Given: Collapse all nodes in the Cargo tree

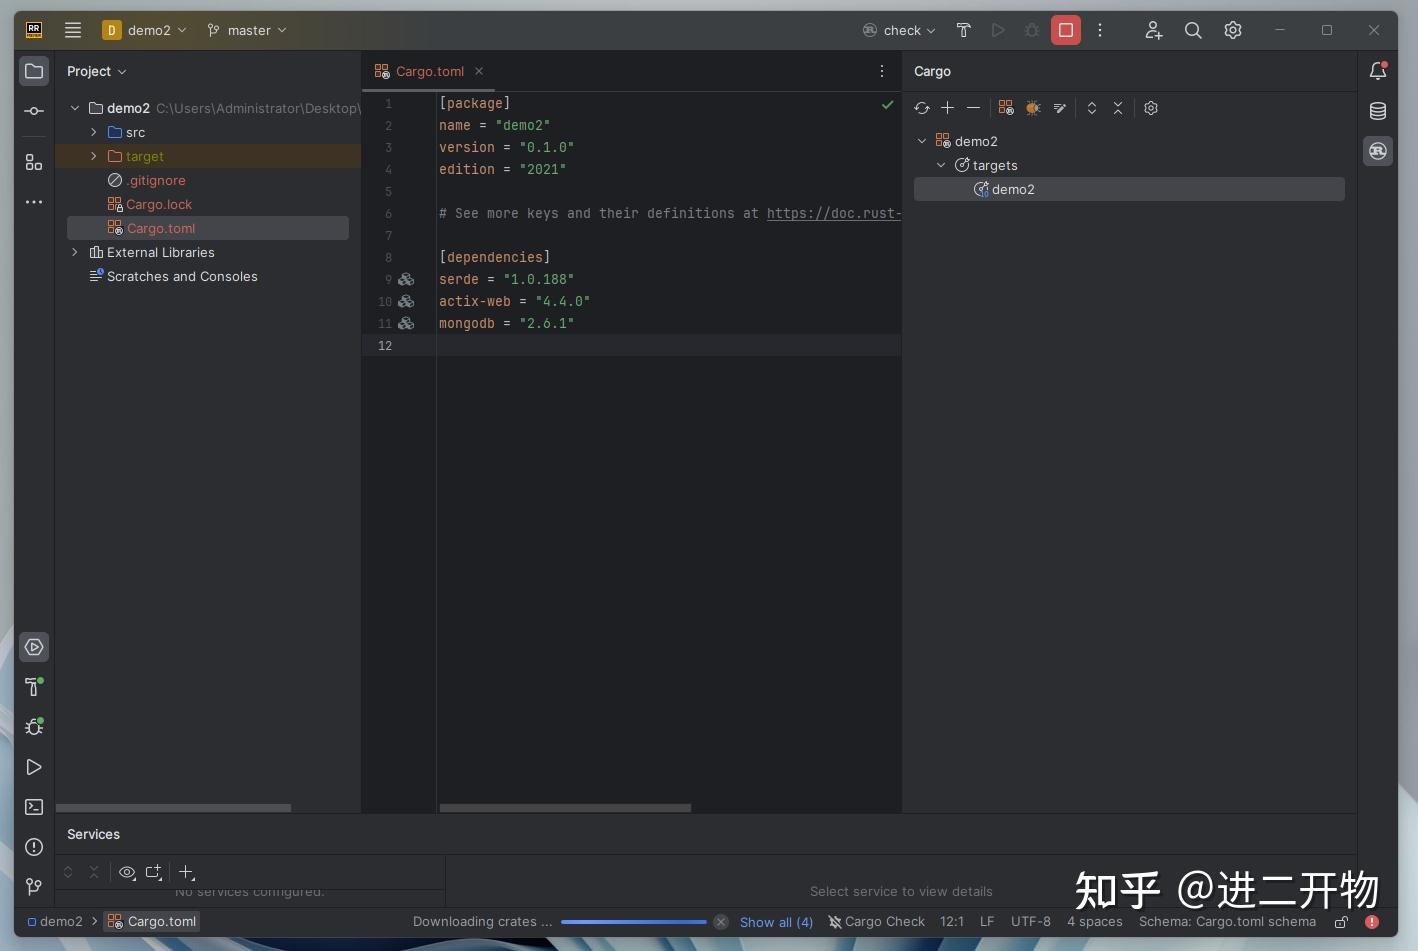Looking at the screenshot, I should point(1118,108).
